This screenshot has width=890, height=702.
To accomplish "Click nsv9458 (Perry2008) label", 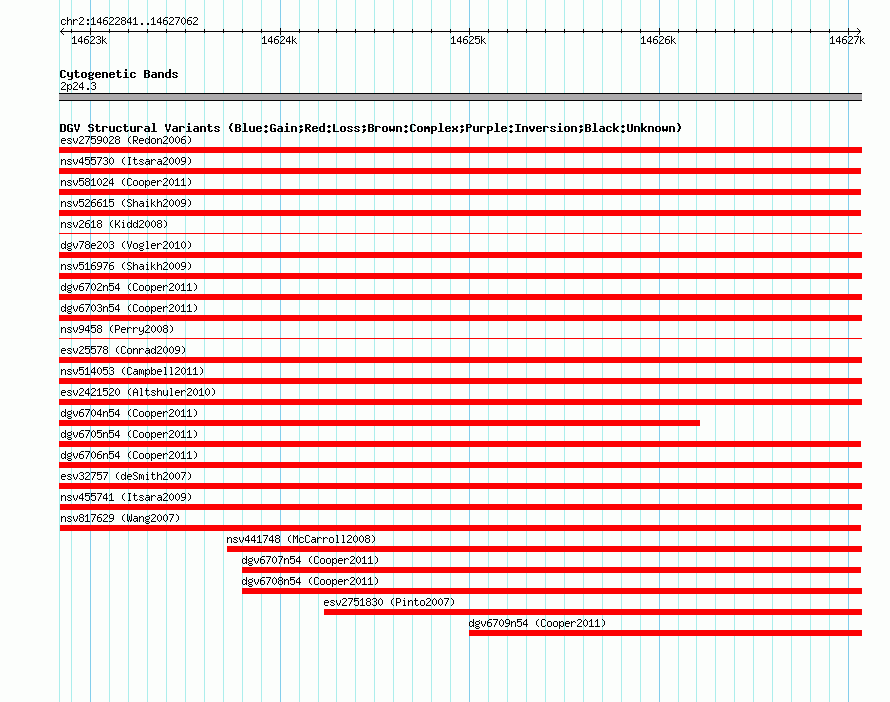I will (117, 329).
